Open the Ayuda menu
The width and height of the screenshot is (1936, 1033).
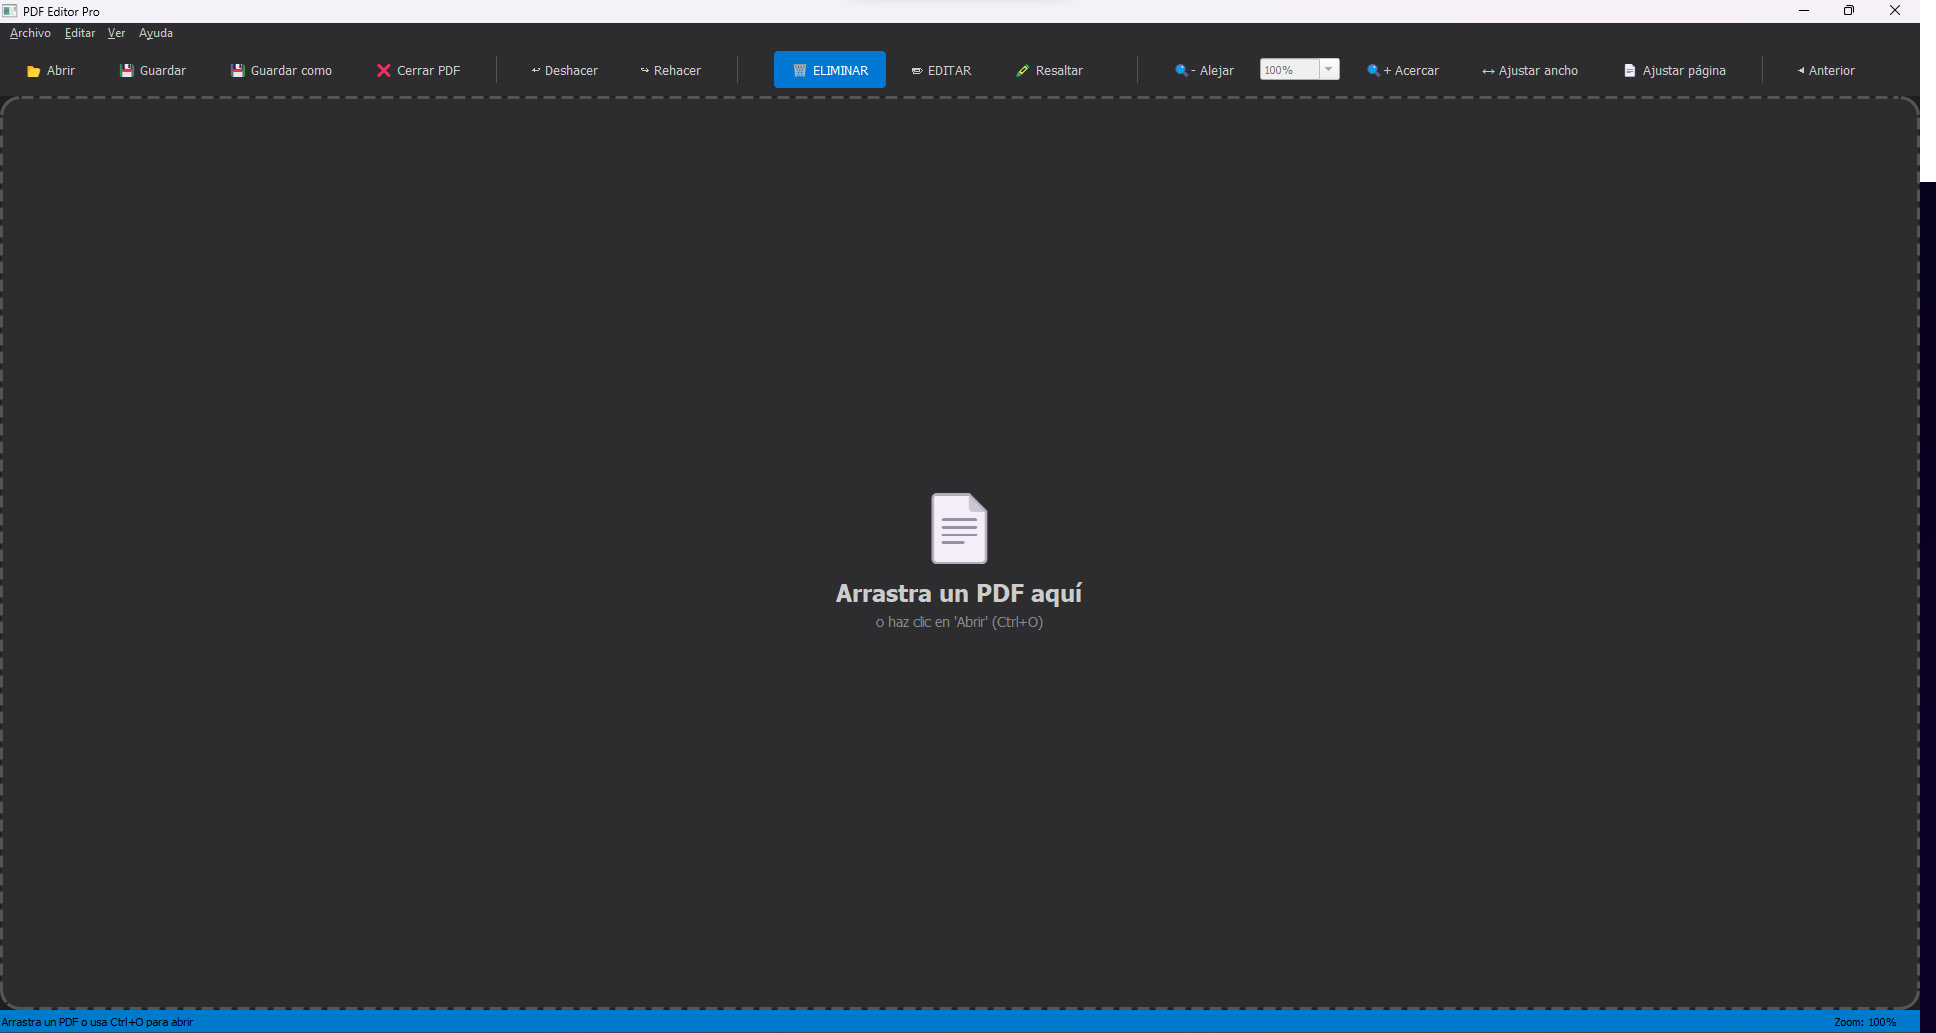coord(156,33)
